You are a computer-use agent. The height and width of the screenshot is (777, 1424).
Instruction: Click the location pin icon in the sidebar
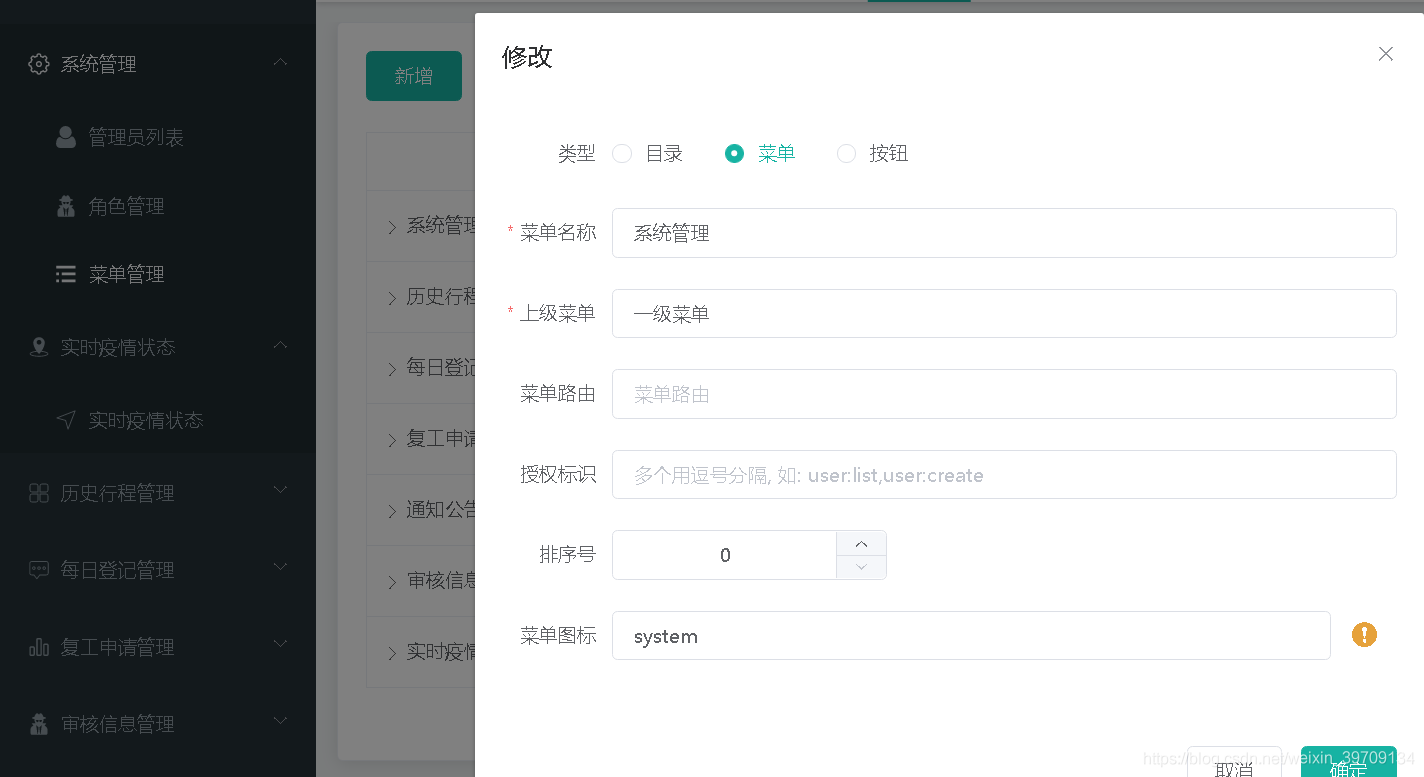point(39,347)
